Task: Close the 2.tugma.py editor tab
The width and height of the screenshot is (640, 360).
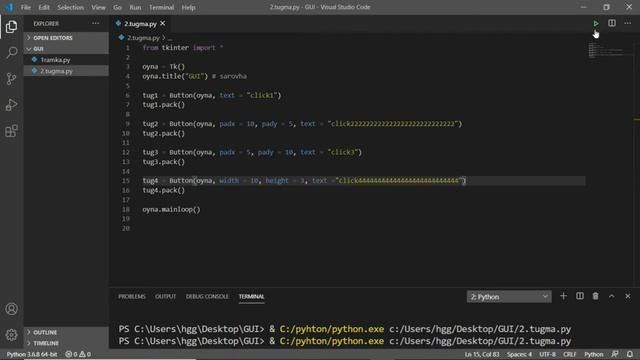Action: point(162,24)
